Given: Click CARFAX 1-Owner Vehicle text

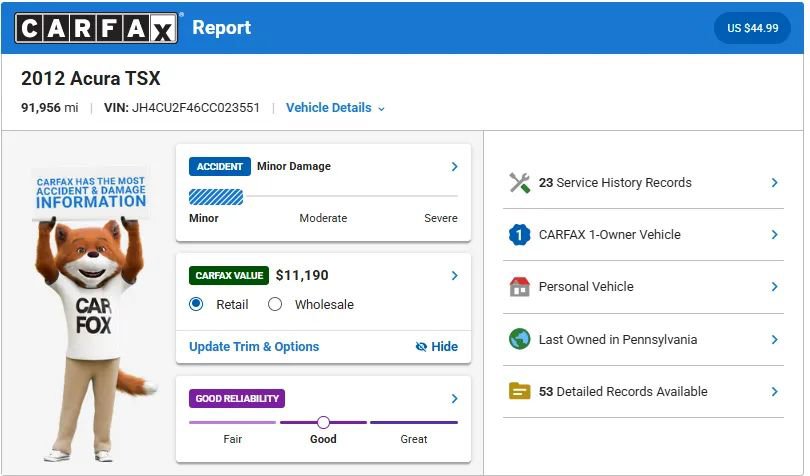Looking at the screenshot, I should point(610,235).
